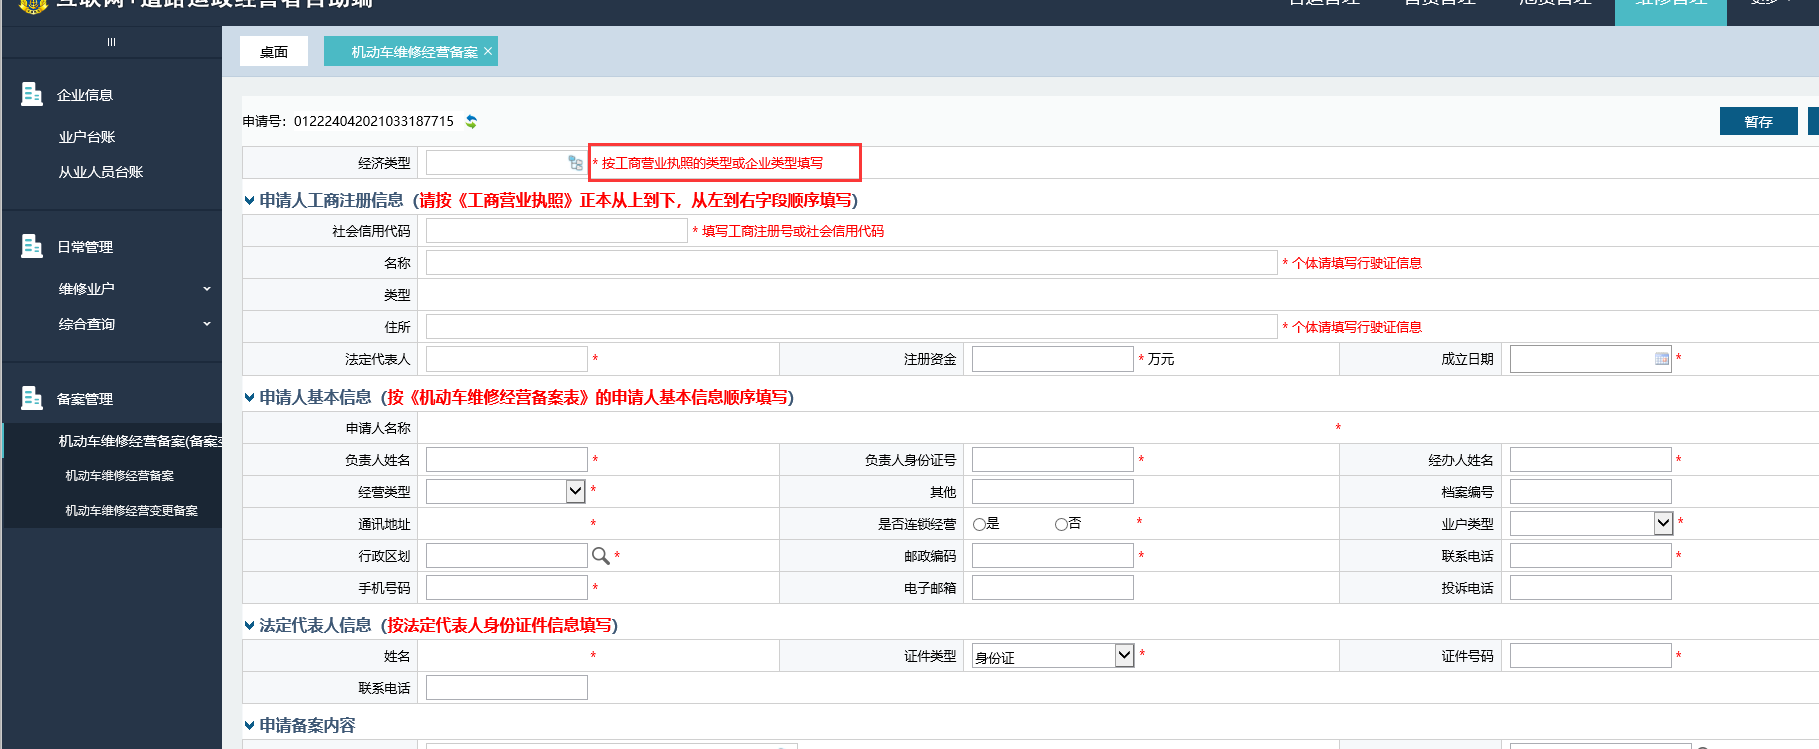1819x749 pixels.
Task: Click the 行政区划 magnifier search icon
Action: pos(600,556)
